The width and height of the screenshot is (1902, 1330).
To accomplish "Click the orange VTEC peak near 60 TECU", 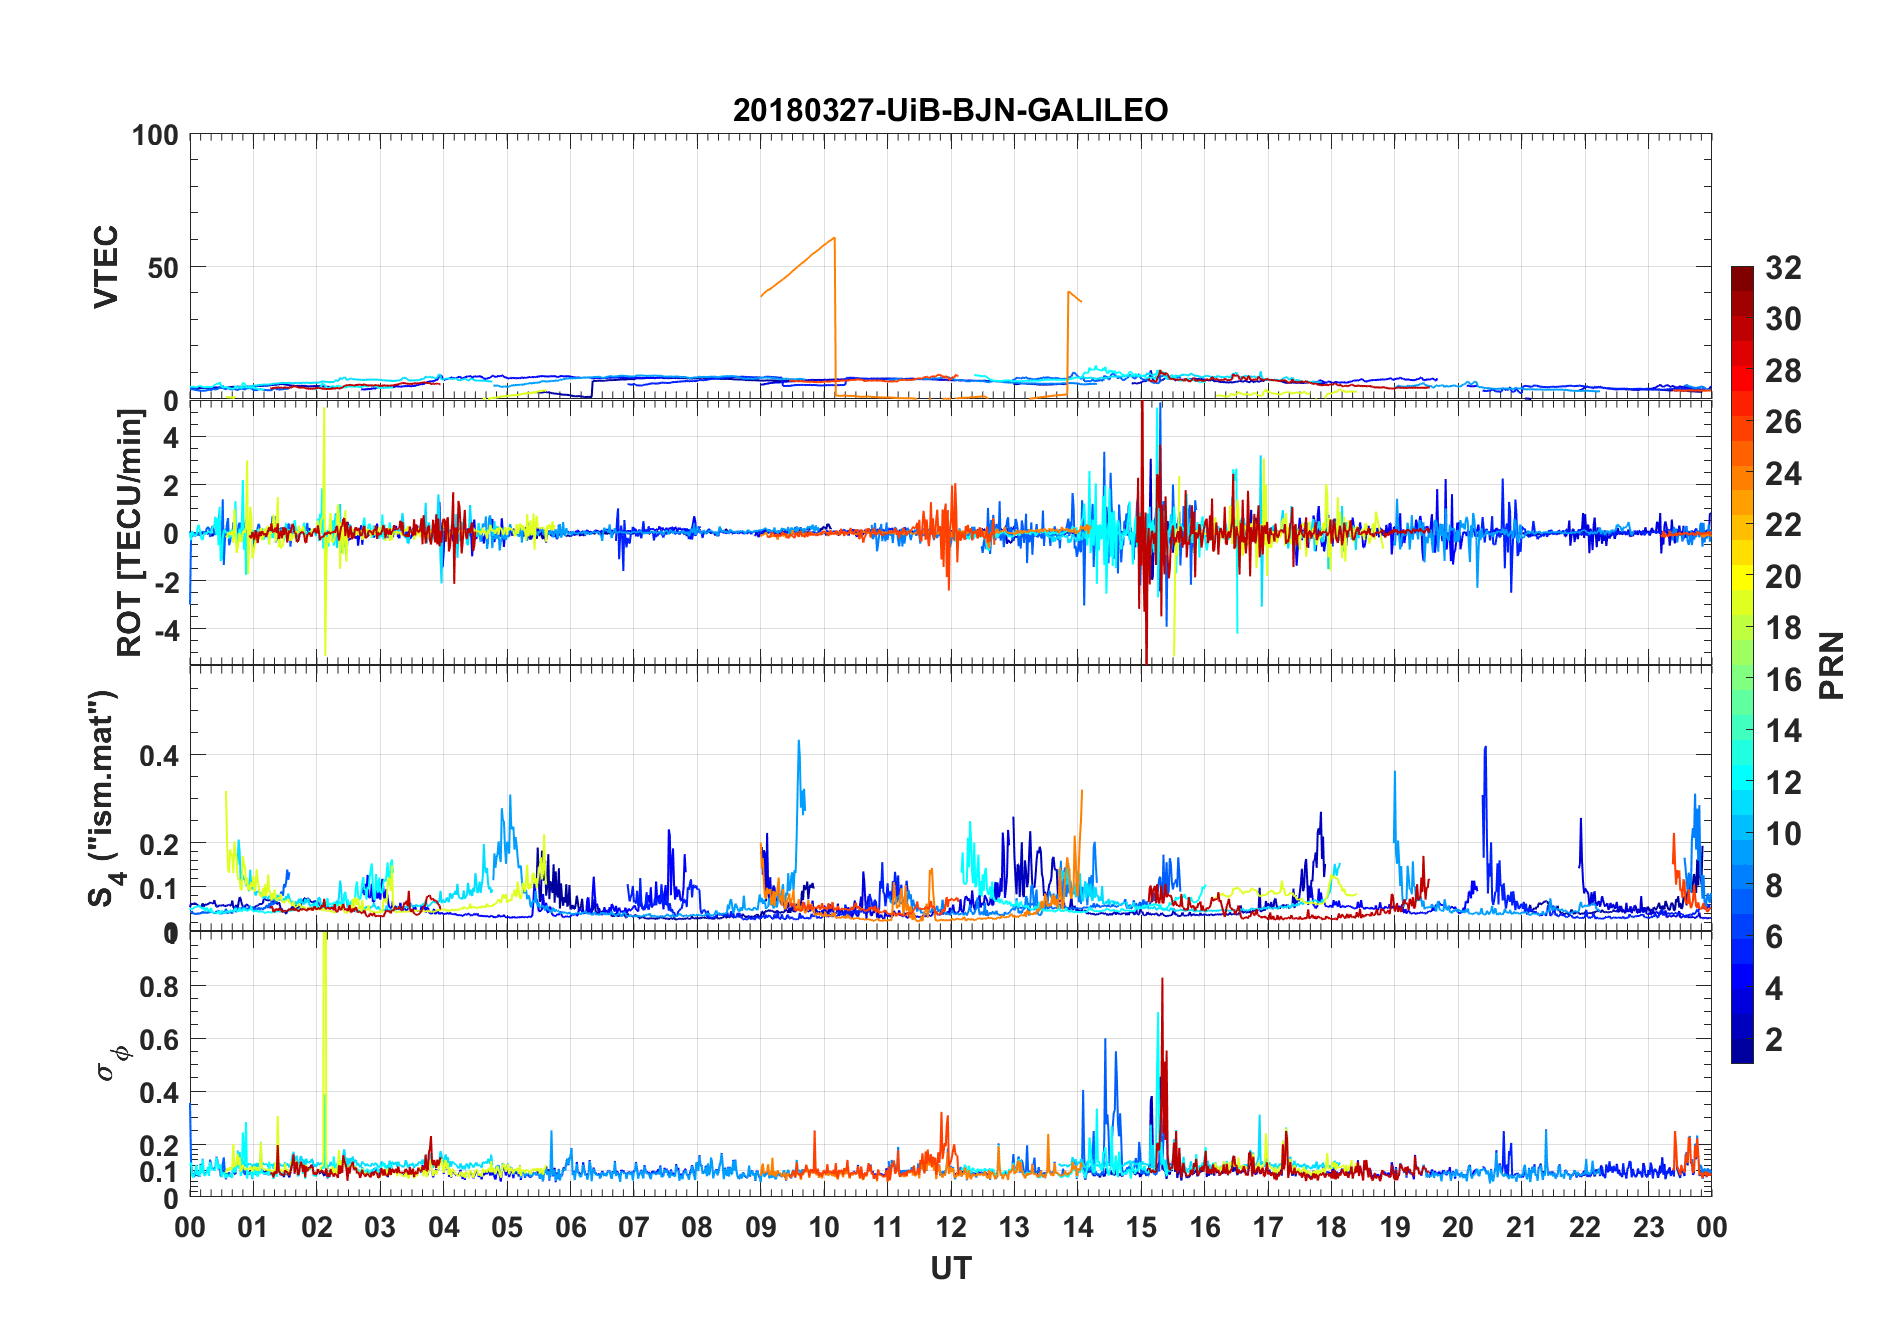I will click(833, 239).
